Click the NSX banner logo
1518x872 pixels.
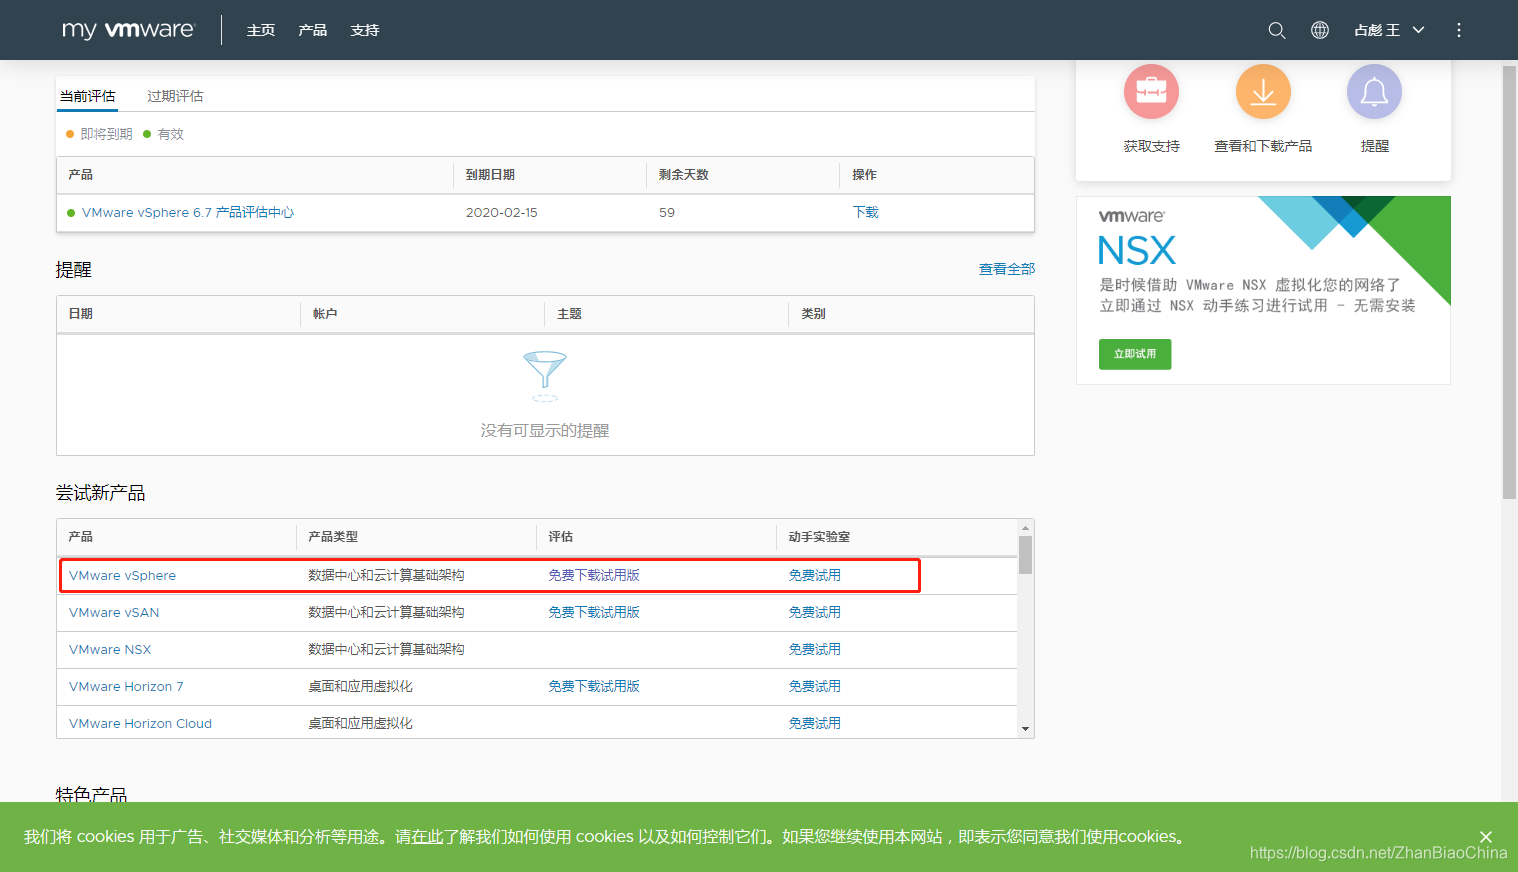1137,249
